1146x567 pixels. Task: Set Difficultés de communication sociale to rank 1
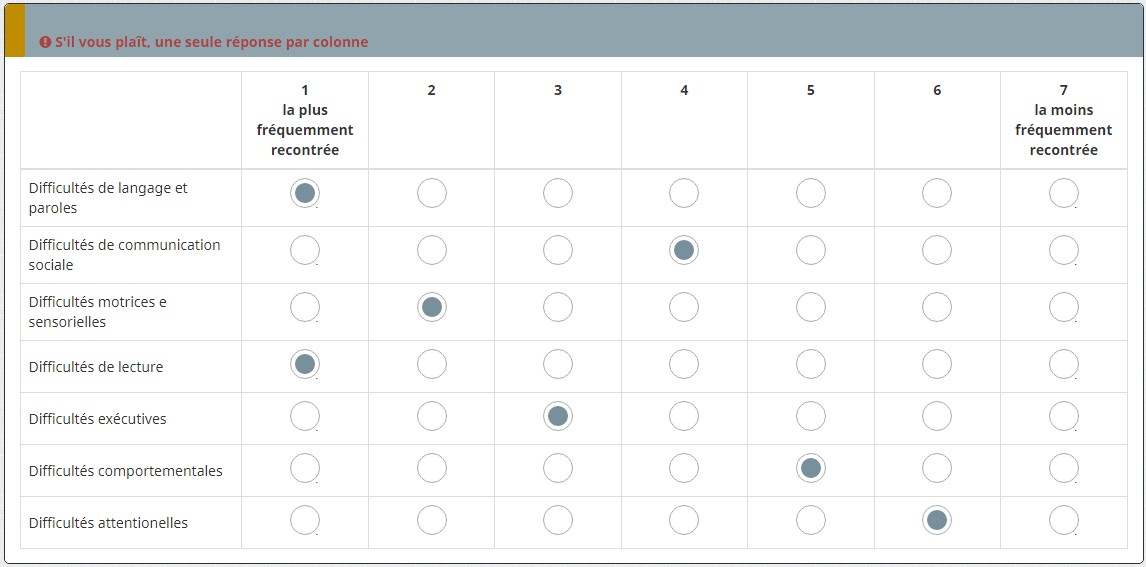click(x=305, y=250)
